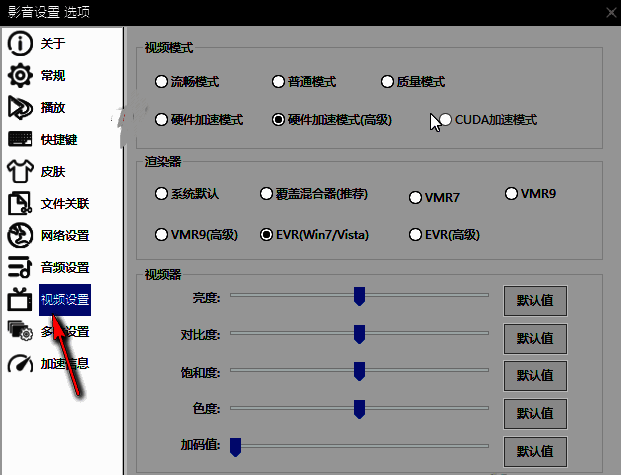Reset 亮度 with its 默认值 button
Screen dimensions: 621x475
click(x=535, y=300)
